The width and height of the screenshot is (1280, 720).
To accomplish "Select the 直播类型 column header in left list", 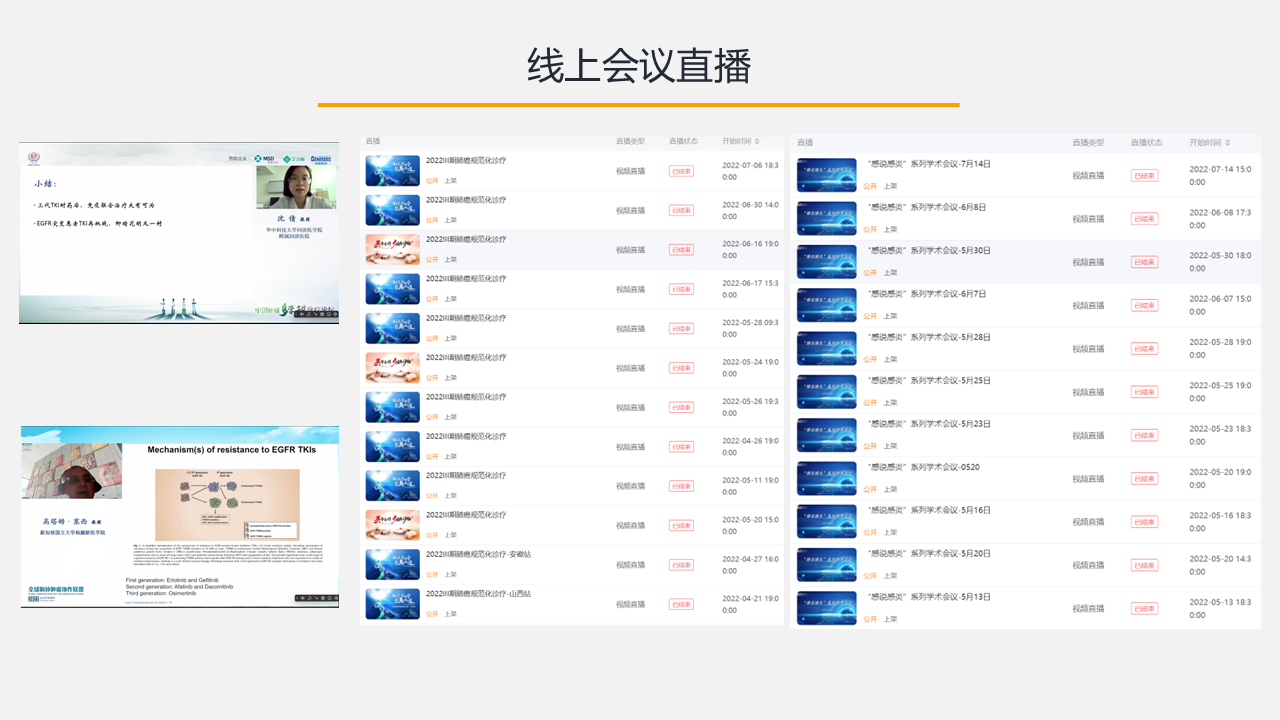I will click(631, 141).
